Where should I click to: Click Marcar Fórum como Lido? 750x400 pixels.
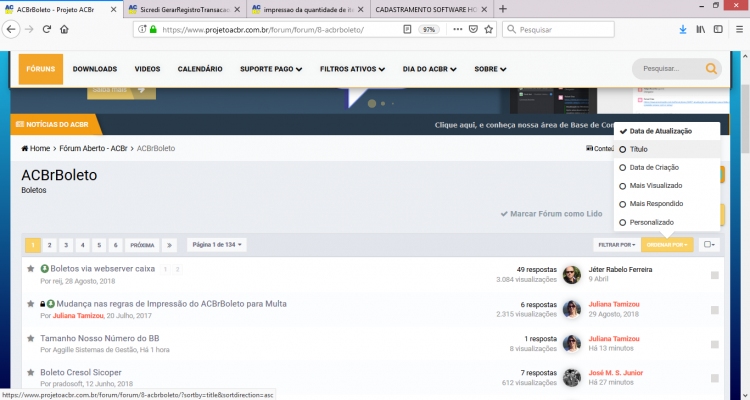click(551, 213)
